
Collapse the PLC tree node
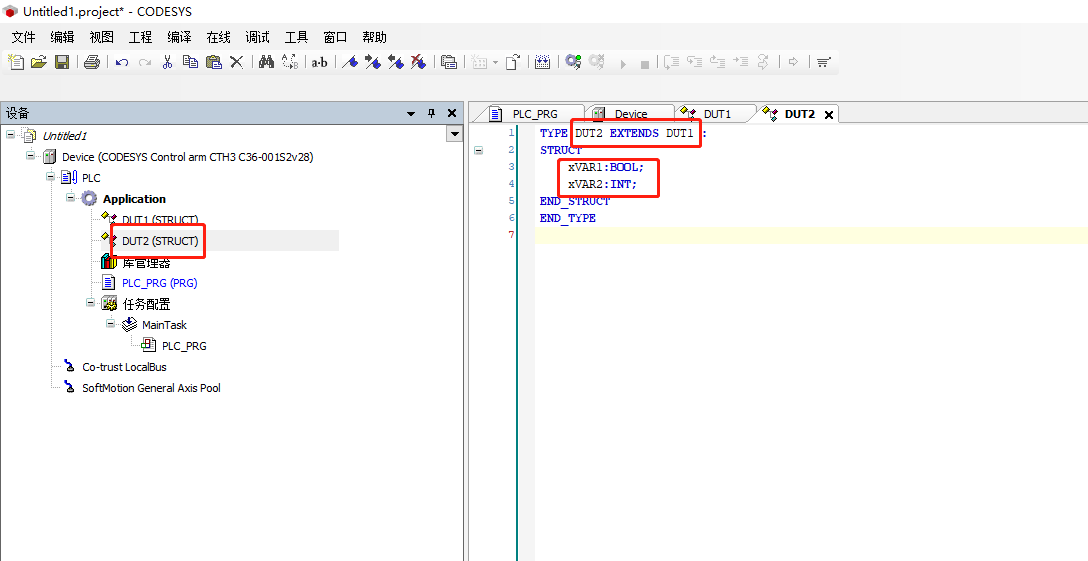[51, 176]
